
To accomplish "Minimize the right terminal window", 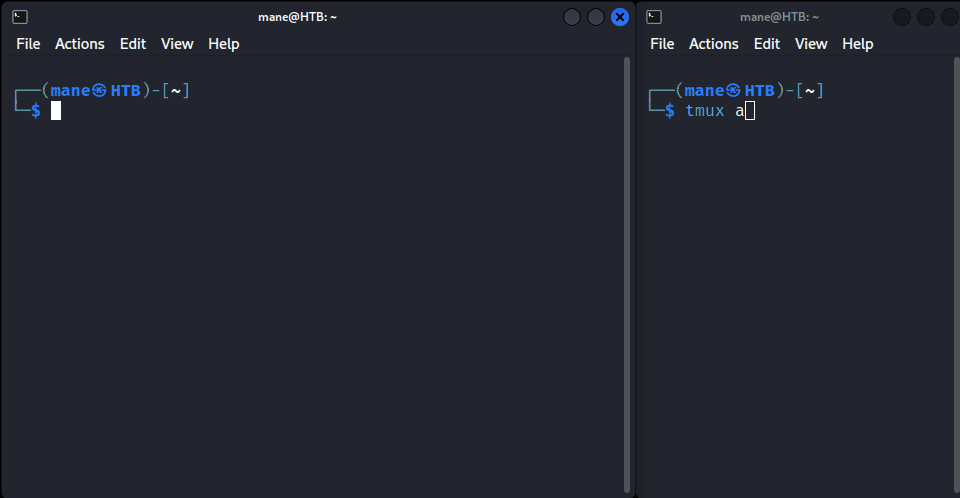I will coord(902,17).
